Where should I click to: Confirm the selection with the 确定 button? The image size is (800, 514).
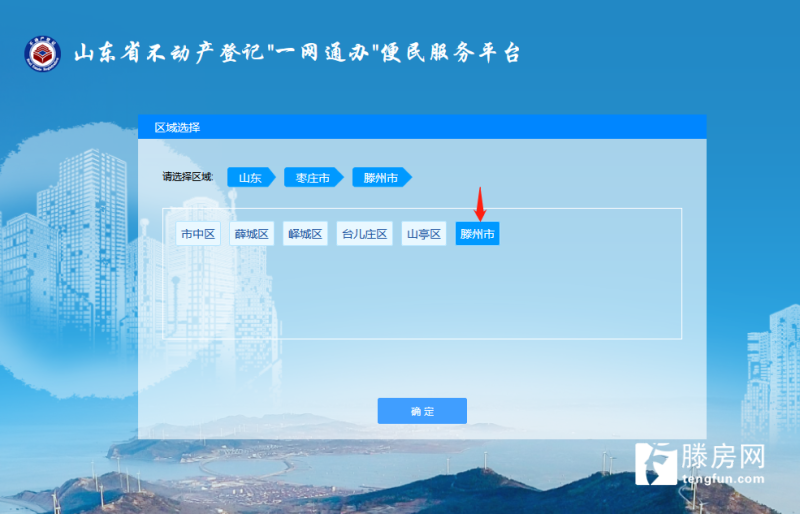[422, 411]
